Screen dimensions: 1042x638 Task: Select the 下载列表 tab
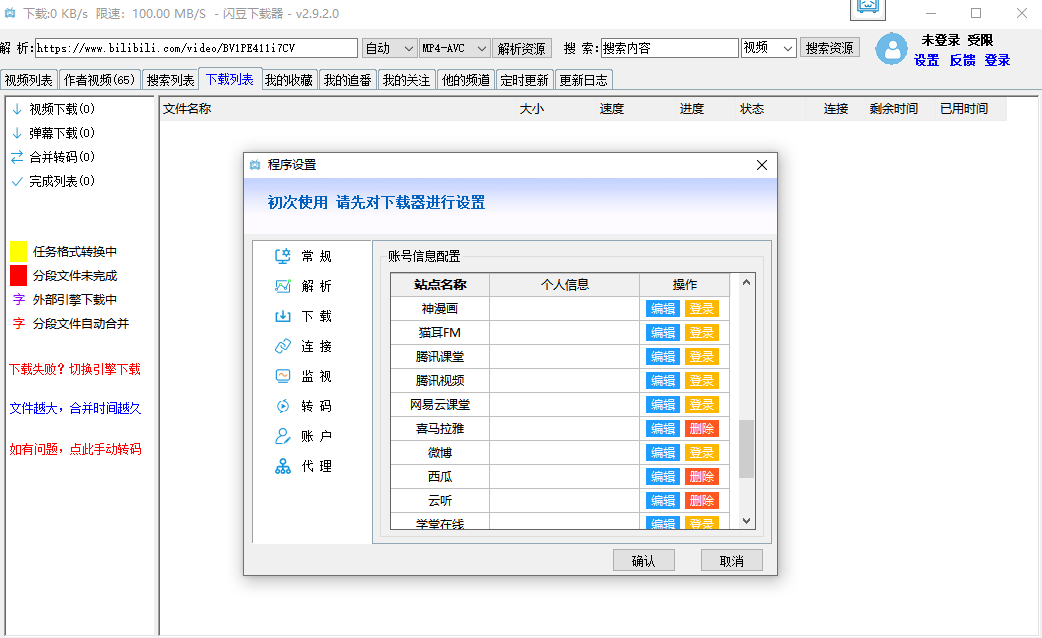tap(230, 79)
